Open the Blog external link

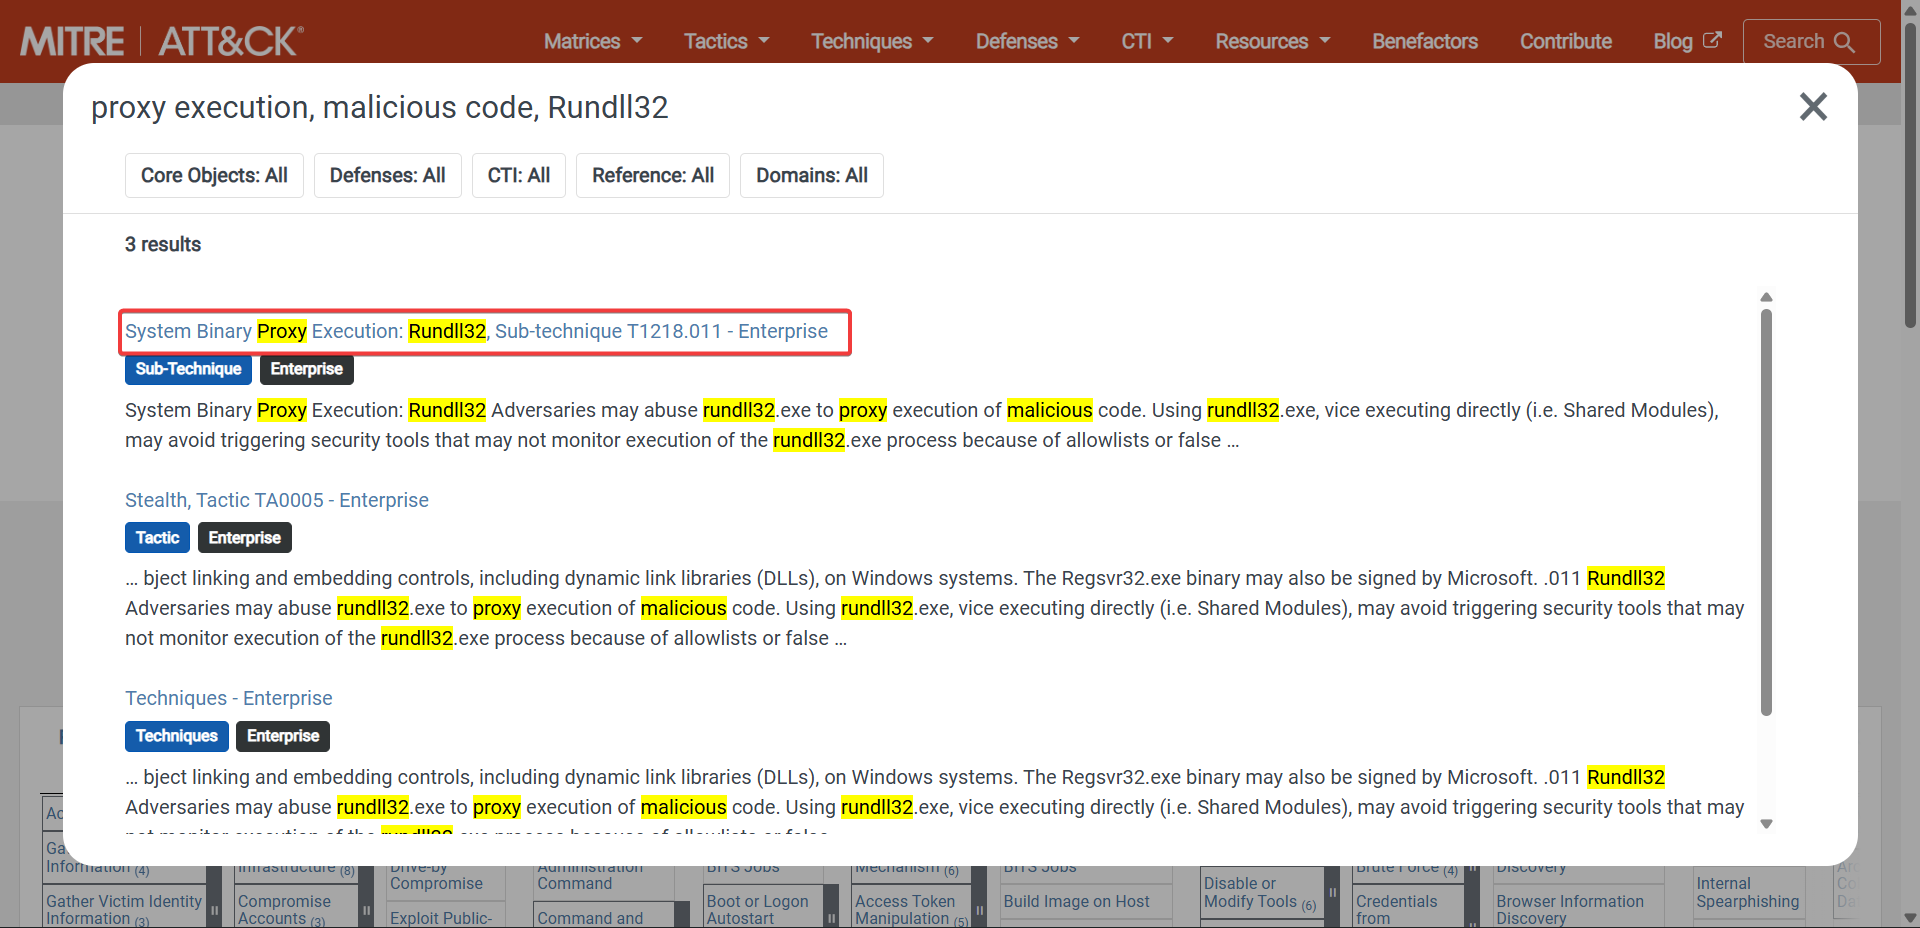tap(1687, 41)
